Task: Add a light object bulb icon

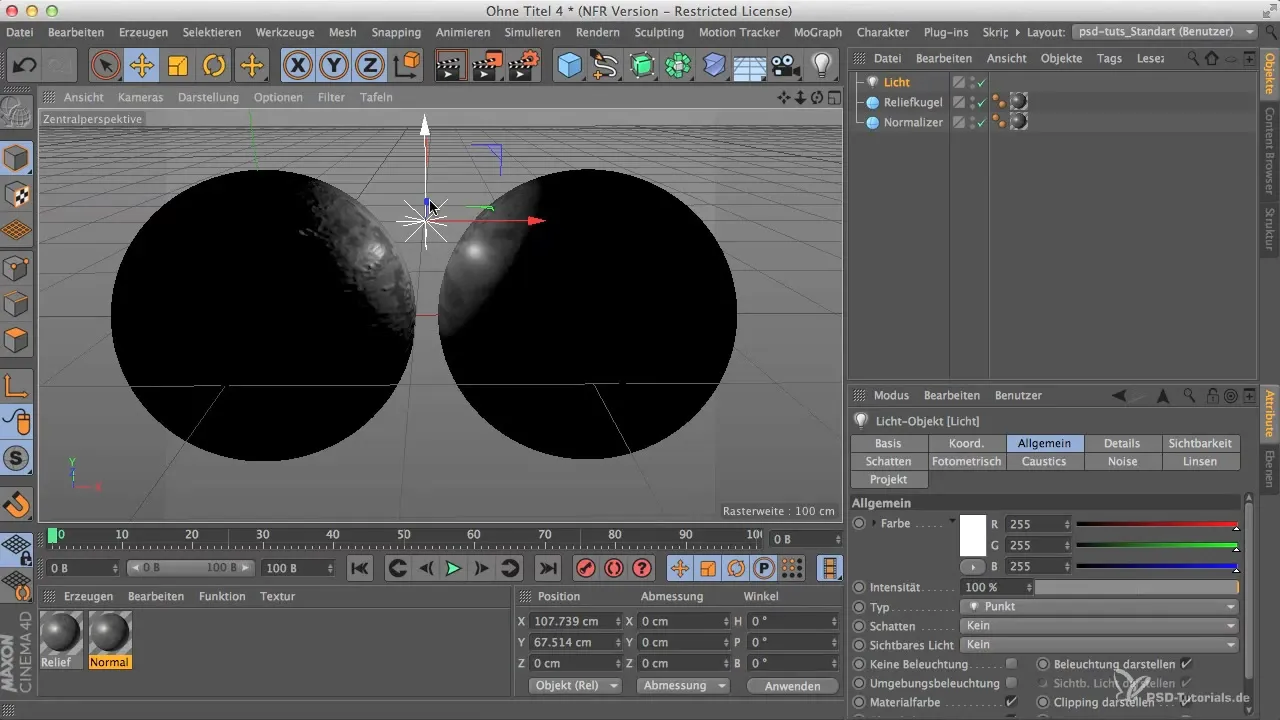Action: (x=822, y=66)
